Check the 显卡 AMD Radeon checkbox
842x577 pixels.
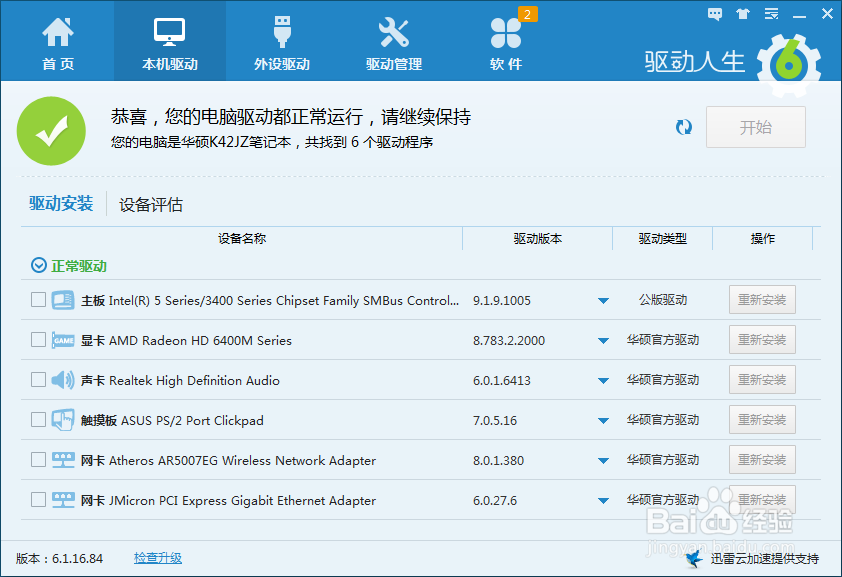(x=38, y=340)
